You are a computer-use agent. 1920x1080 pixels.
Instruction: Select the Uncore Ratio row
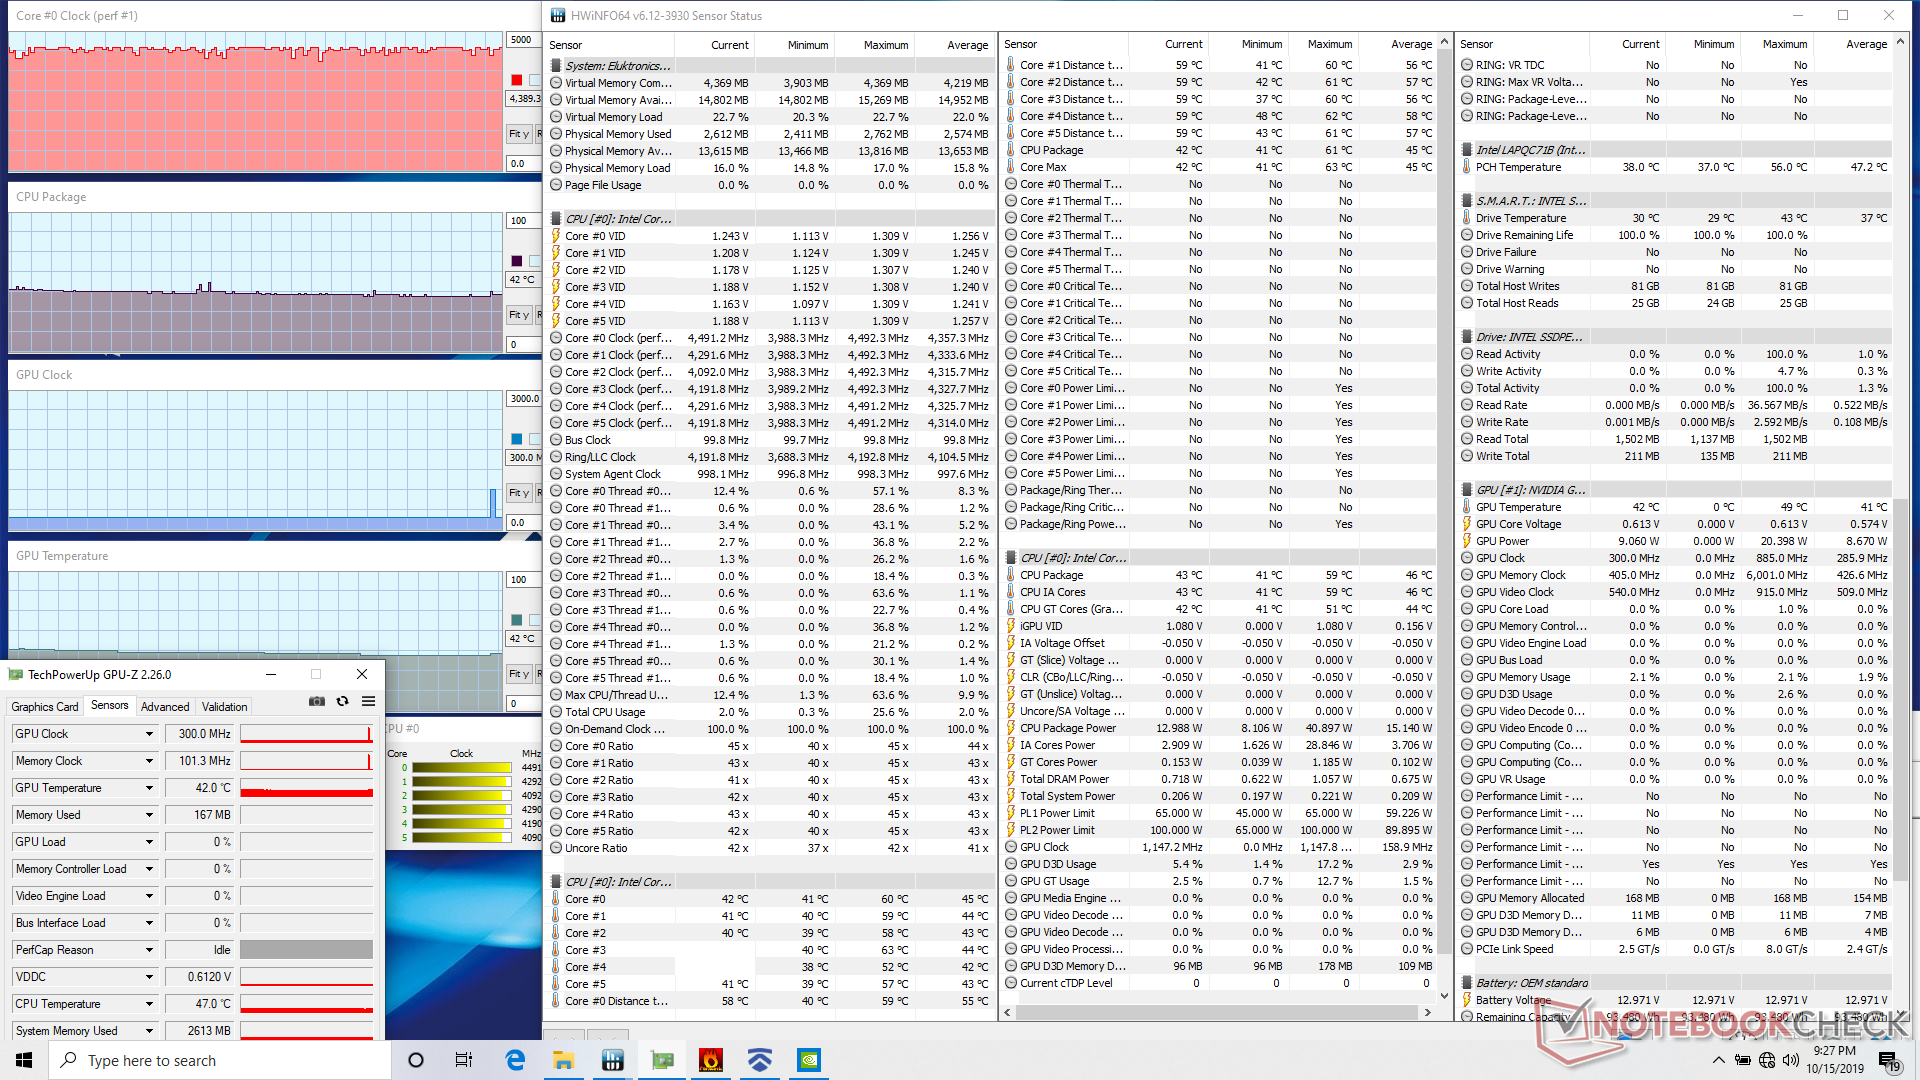click(770, 848)
